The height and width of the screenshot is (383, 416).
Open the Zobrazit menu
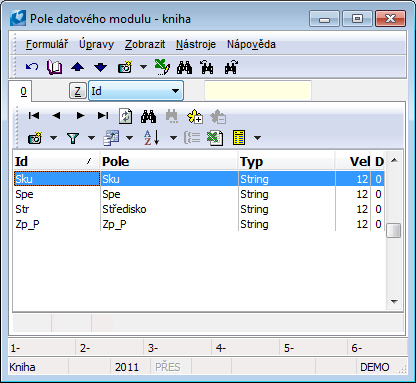(x=145, y=44)
